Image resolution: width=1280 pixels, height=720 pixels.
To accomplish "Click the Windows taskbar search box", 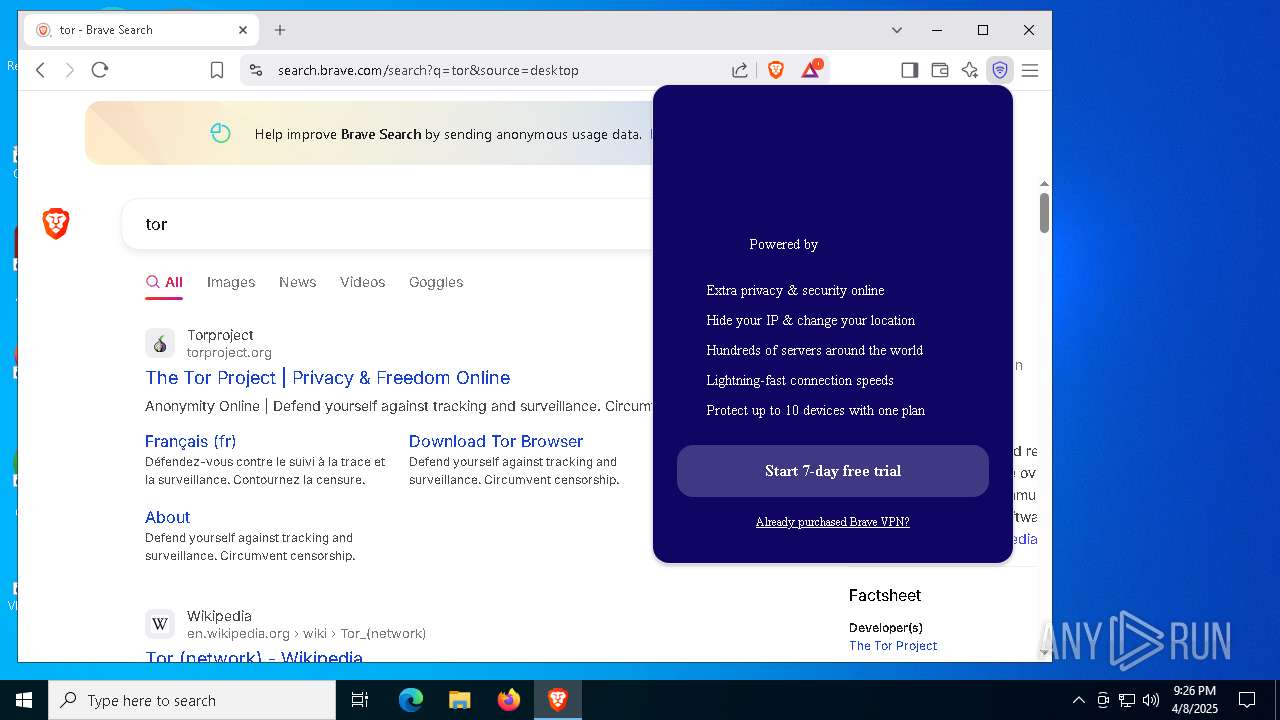I will tap(192, 700).
